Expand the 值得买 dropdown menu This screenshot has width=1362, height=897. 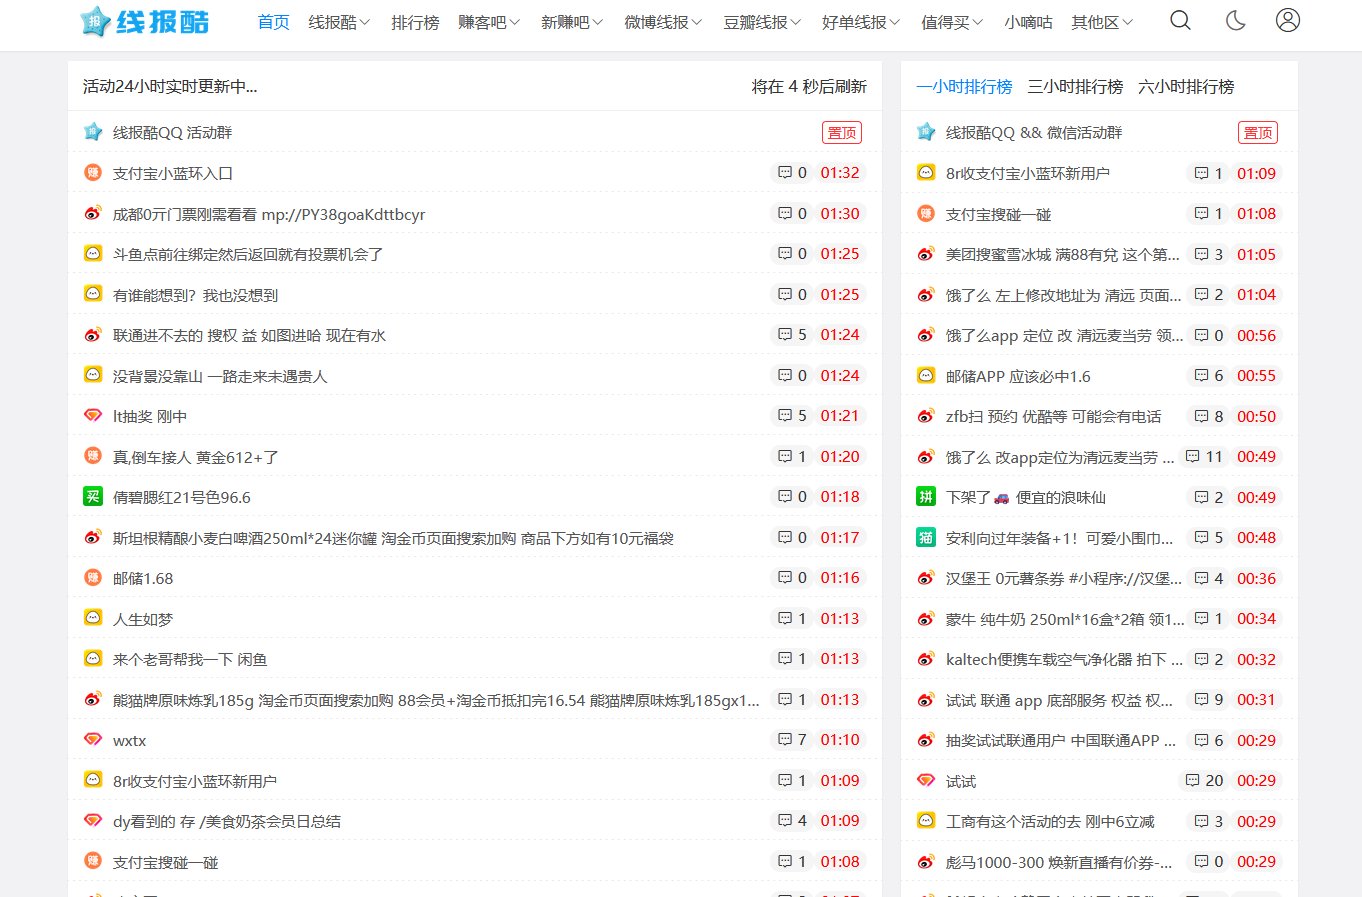(952, 22)
